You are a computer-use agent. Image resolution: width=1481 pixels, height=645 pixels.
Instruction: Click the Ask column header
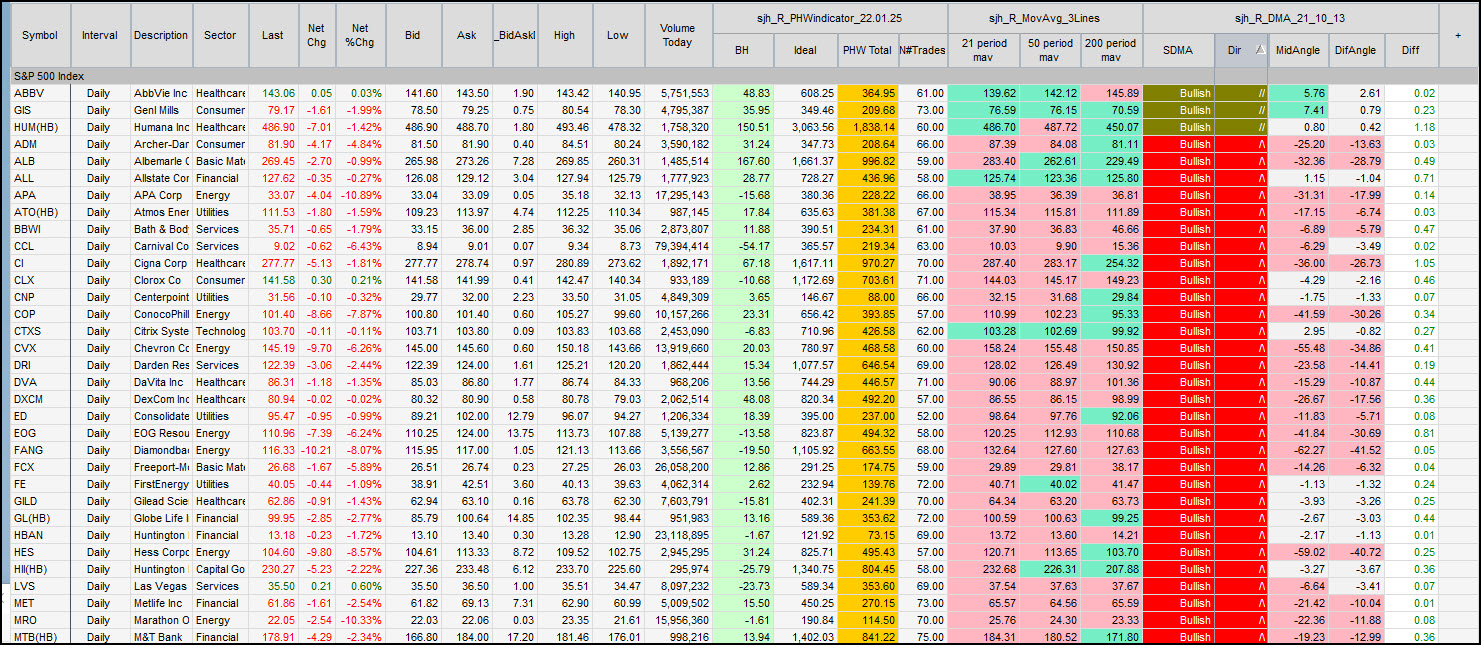coord(467,35)
